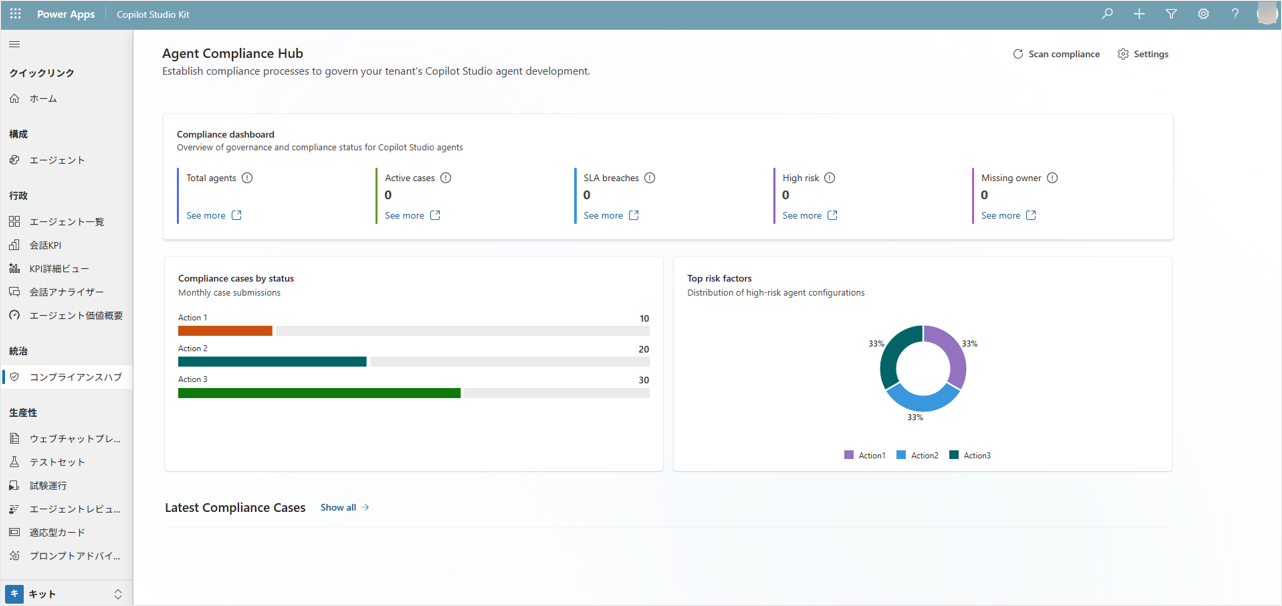
Task: Go to ホーム in the sidebar
Action: (x=43, y=99)
